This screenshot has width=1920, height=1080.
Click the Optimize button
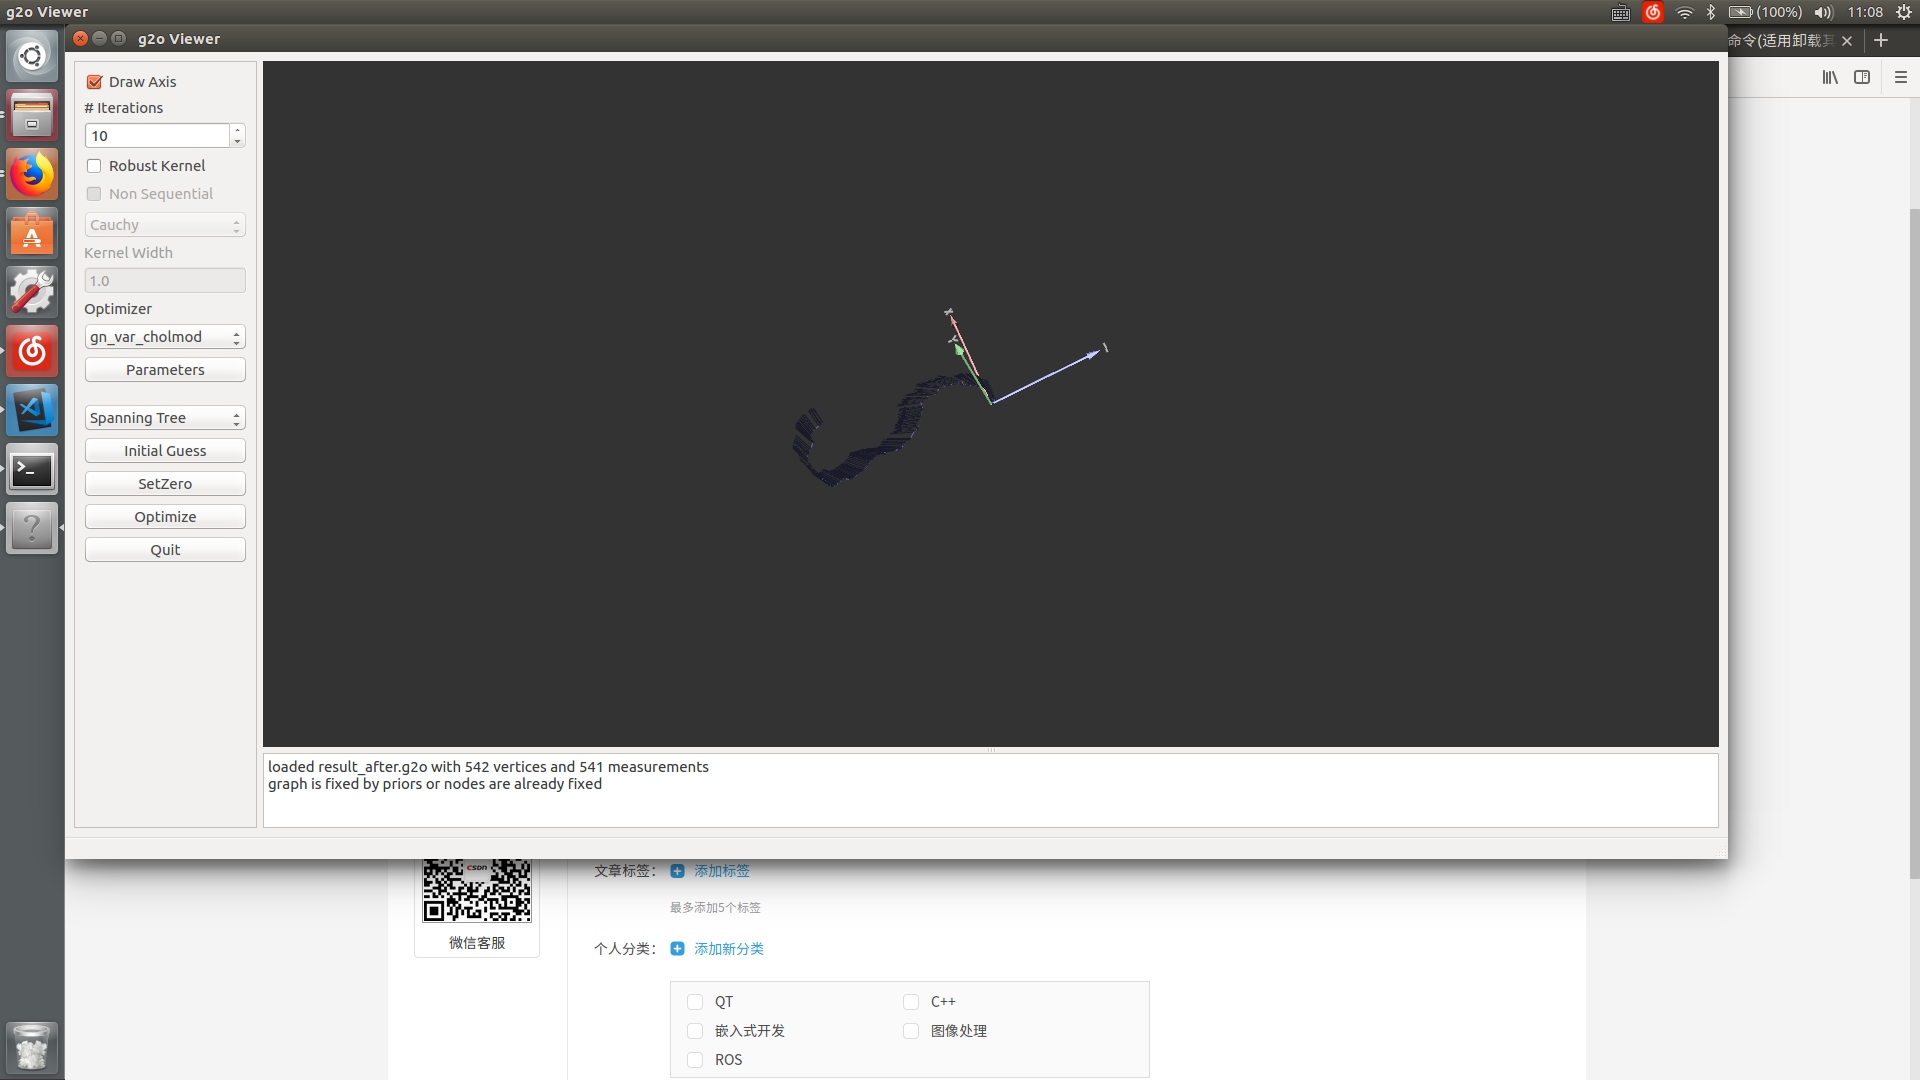pos(164,516)
